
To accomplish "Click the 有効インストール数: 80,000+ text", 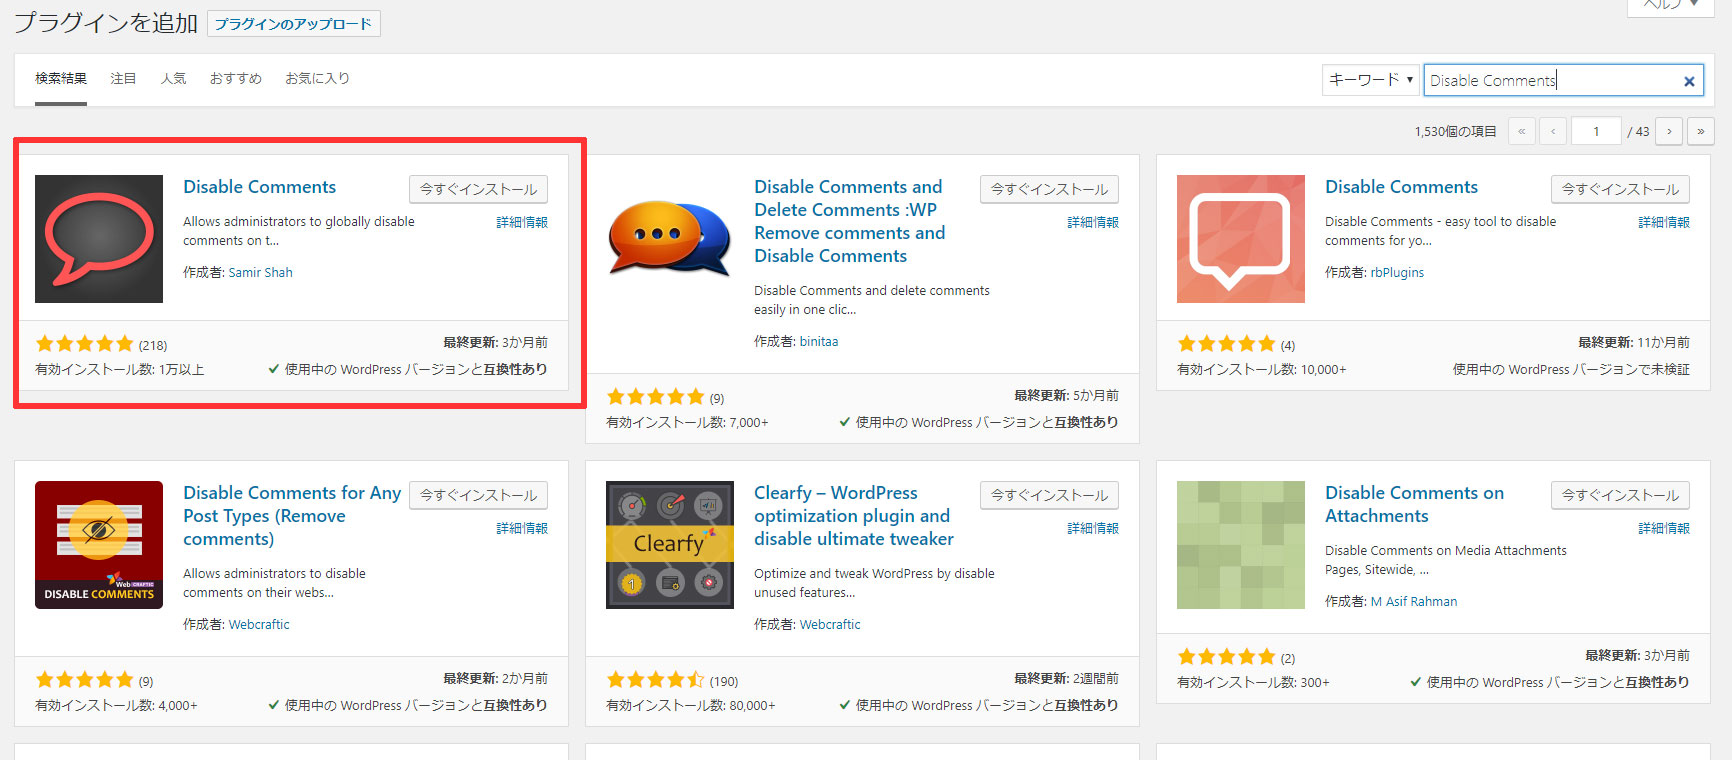I will [690, 705].
